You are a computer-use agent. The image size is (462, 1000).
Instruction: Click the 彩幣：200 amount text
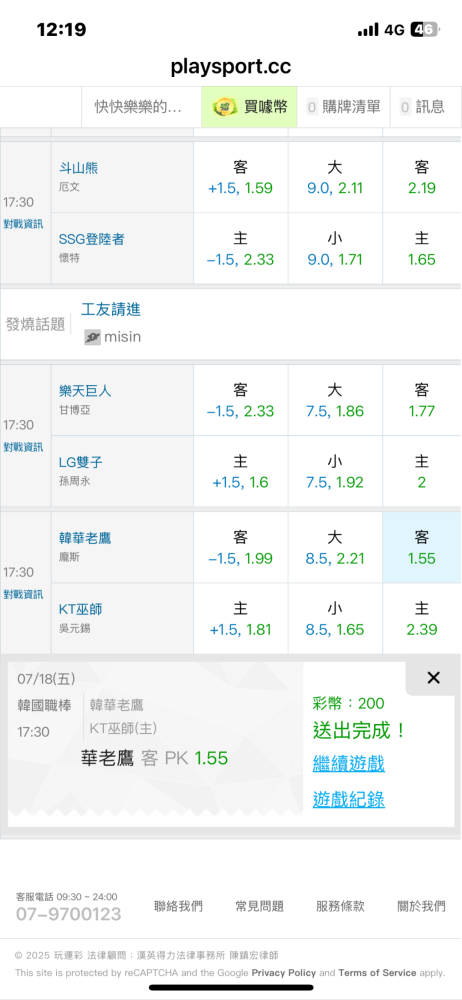tap(348, 703)
